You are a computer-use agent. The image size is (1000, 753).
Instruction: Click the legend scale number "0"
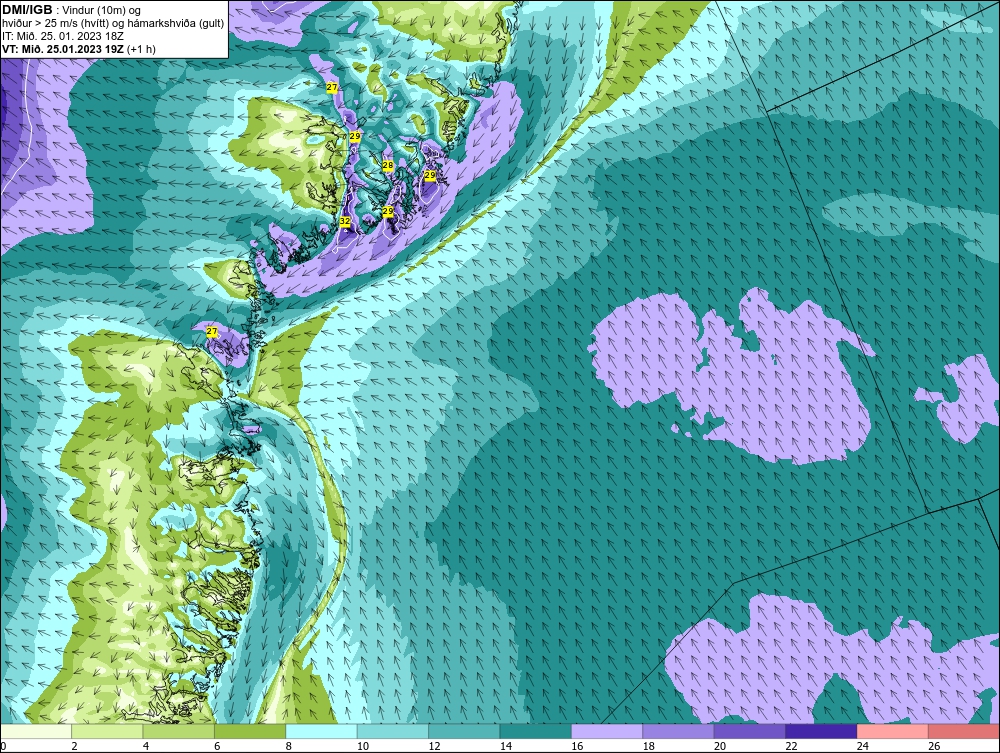click(3, 746)
